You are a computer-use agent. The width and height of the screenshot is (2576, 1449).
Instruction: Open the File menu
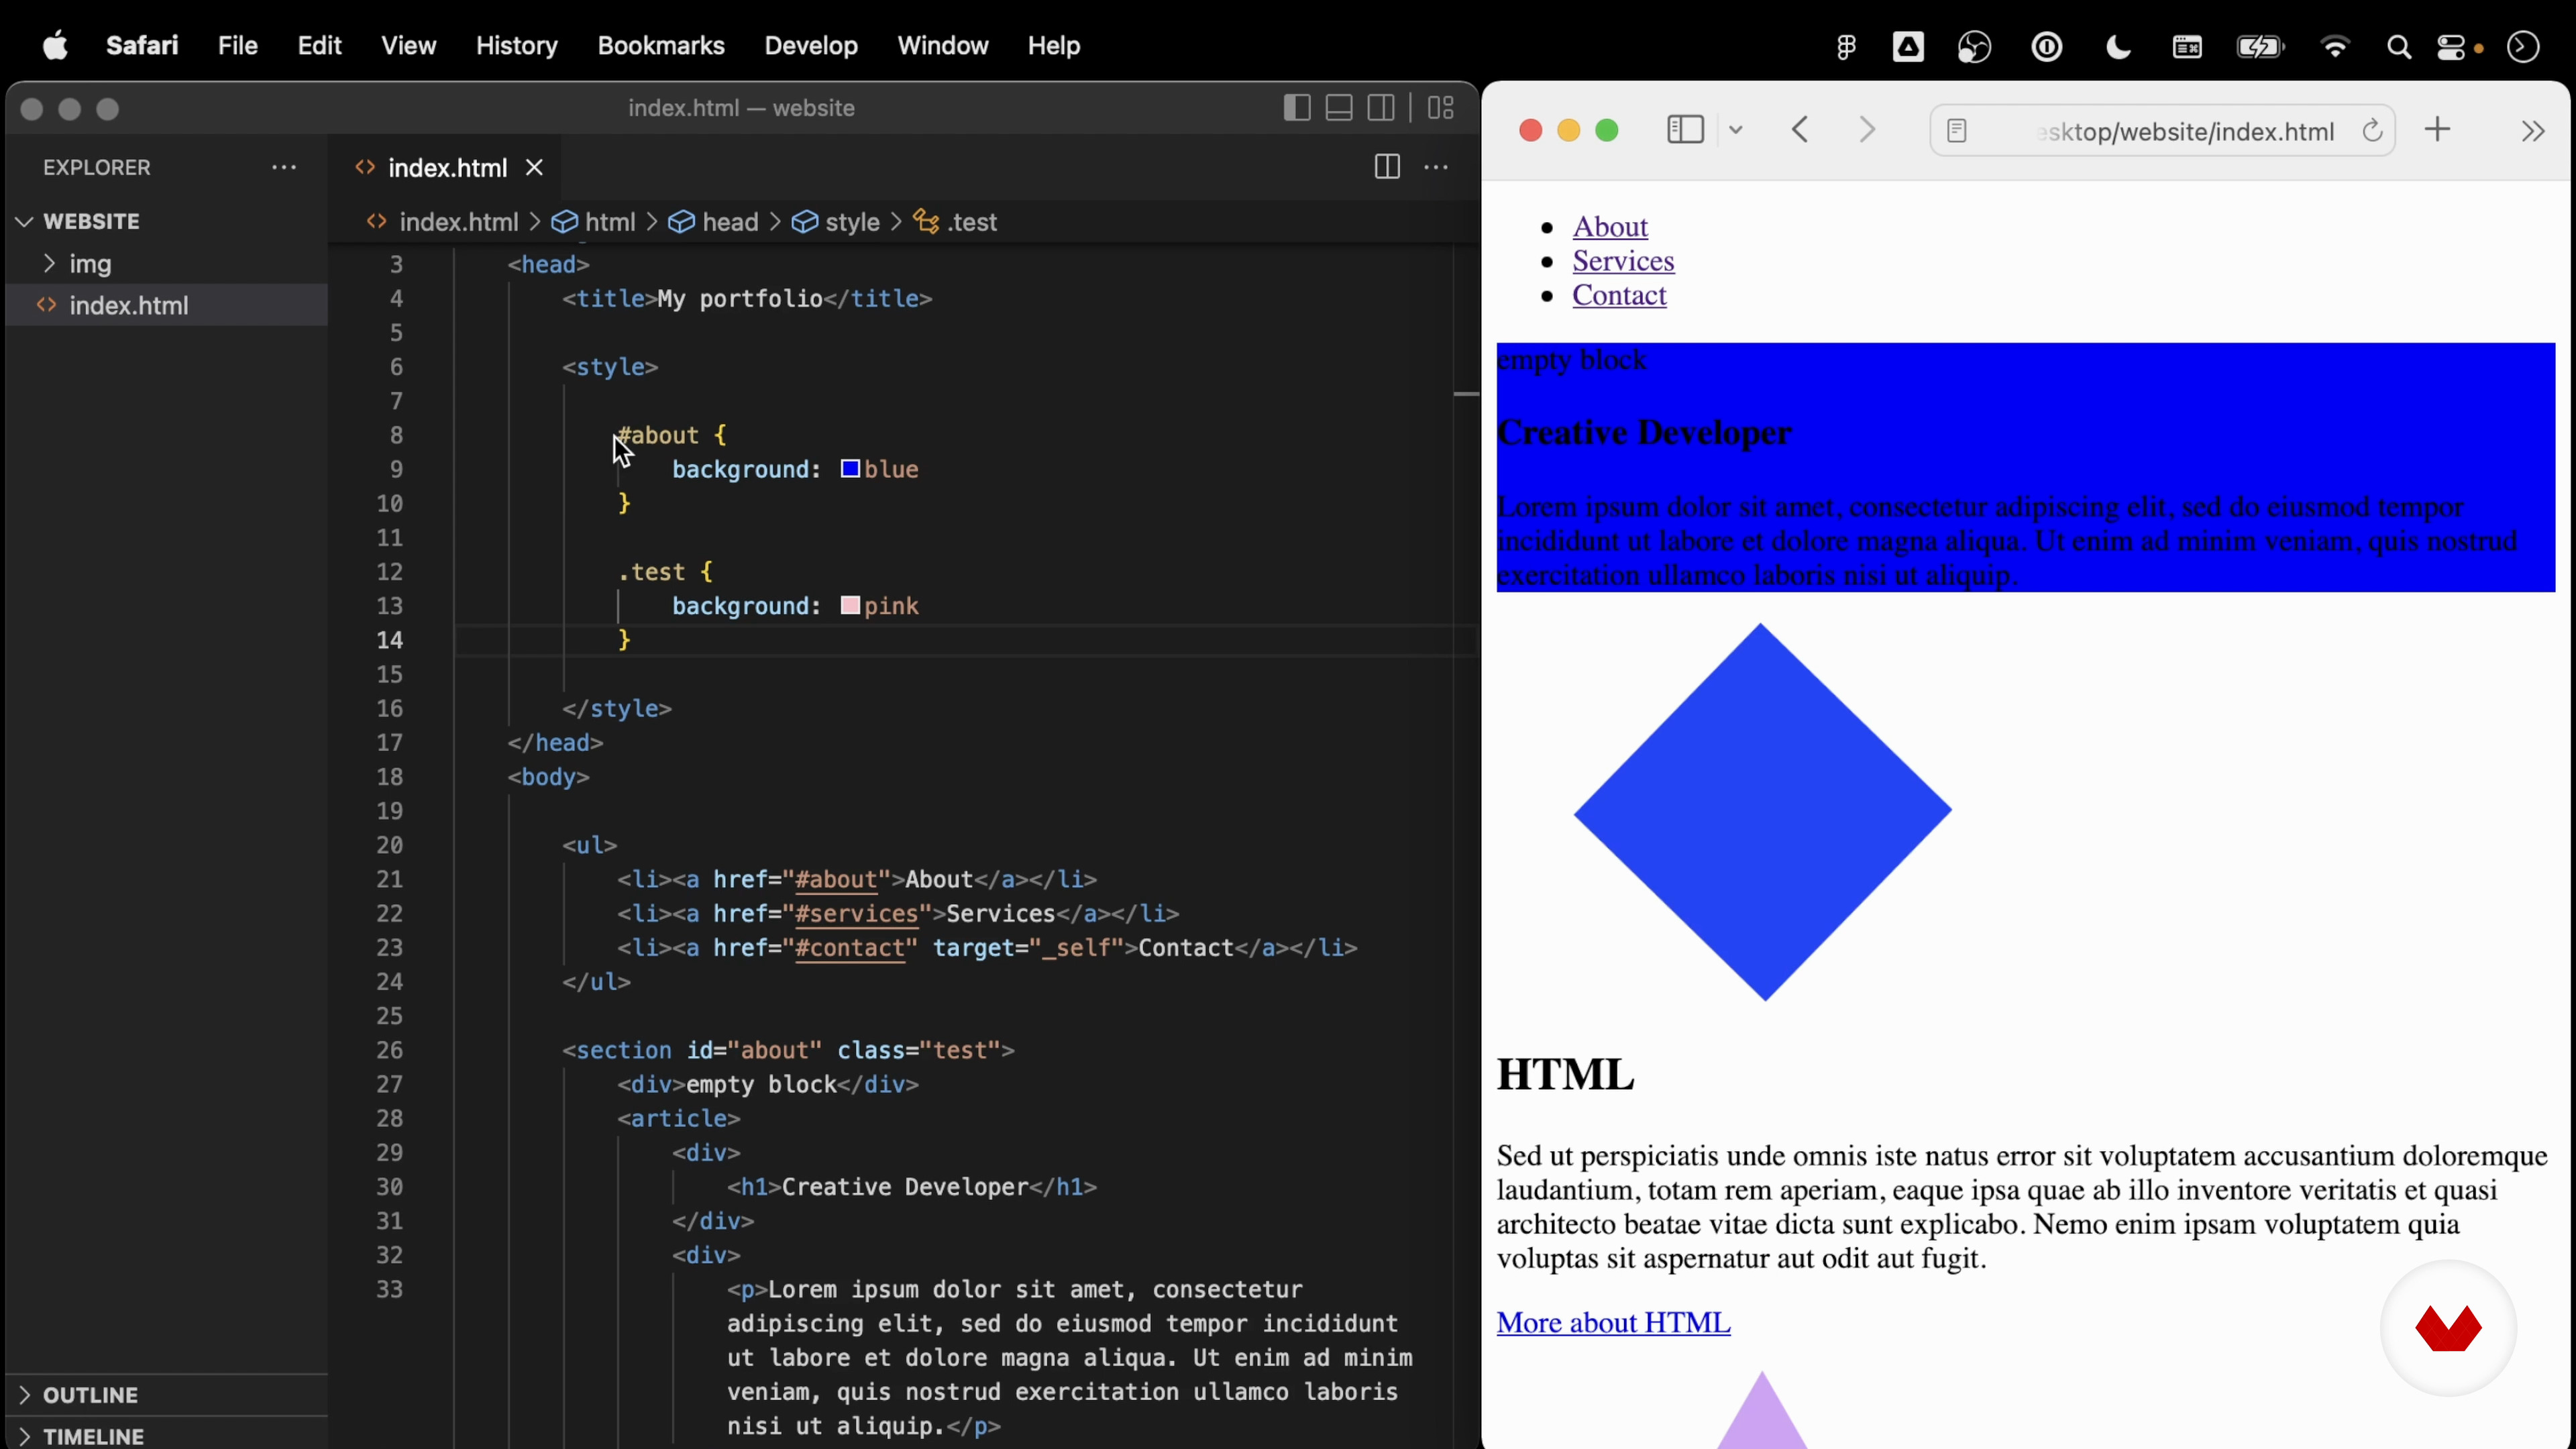click(x=238, y=45)
